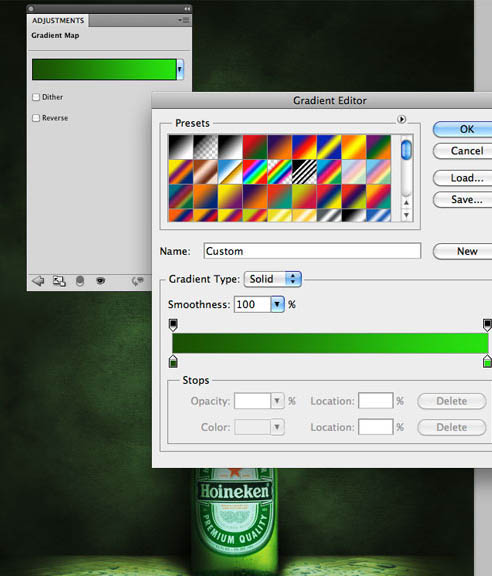Open the Adjustments panel options menu icon
Viewport: 492px width, 576px height.
(184, 20)
